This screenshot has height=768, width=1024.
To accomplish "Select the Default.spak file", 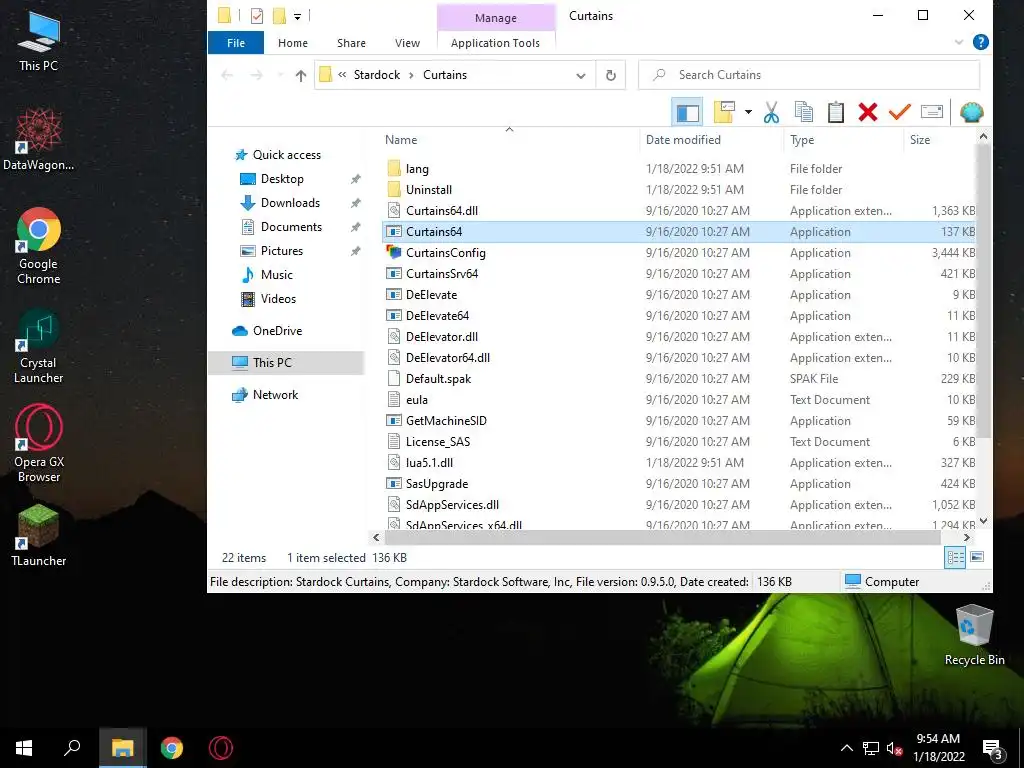I will [438, 379].
